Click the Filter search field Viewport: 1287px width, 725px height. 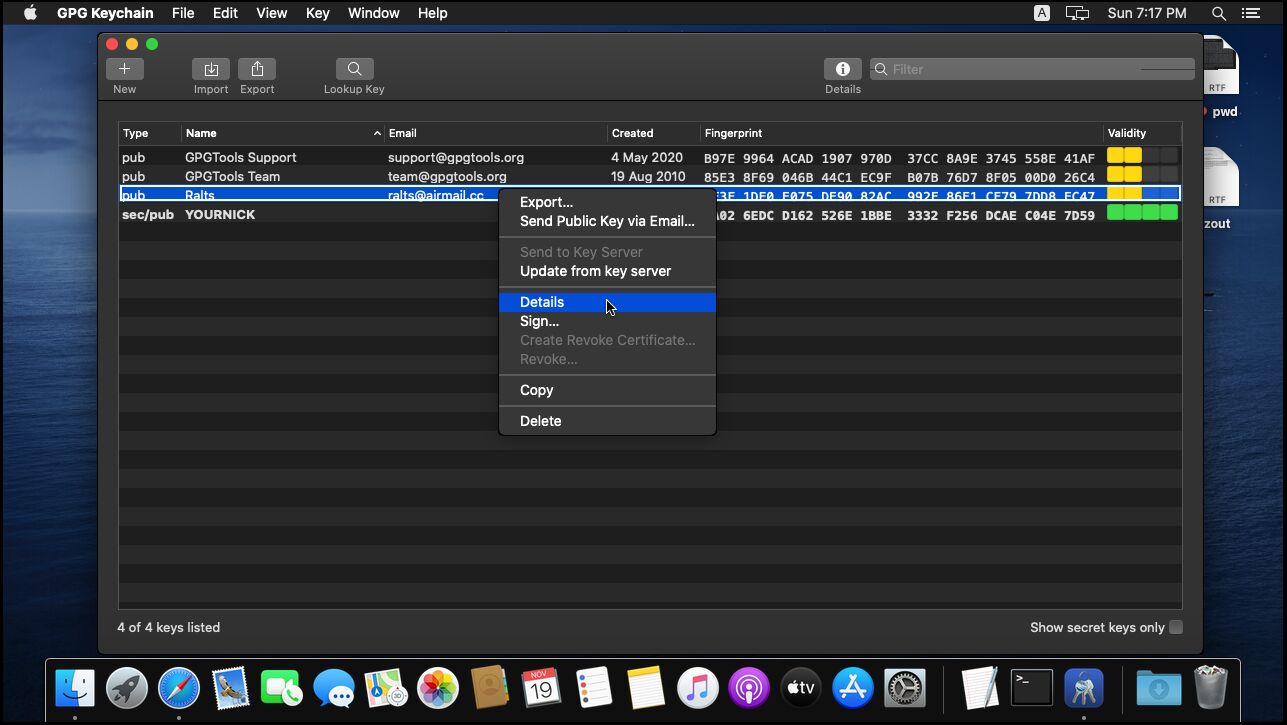[1030, 69]
